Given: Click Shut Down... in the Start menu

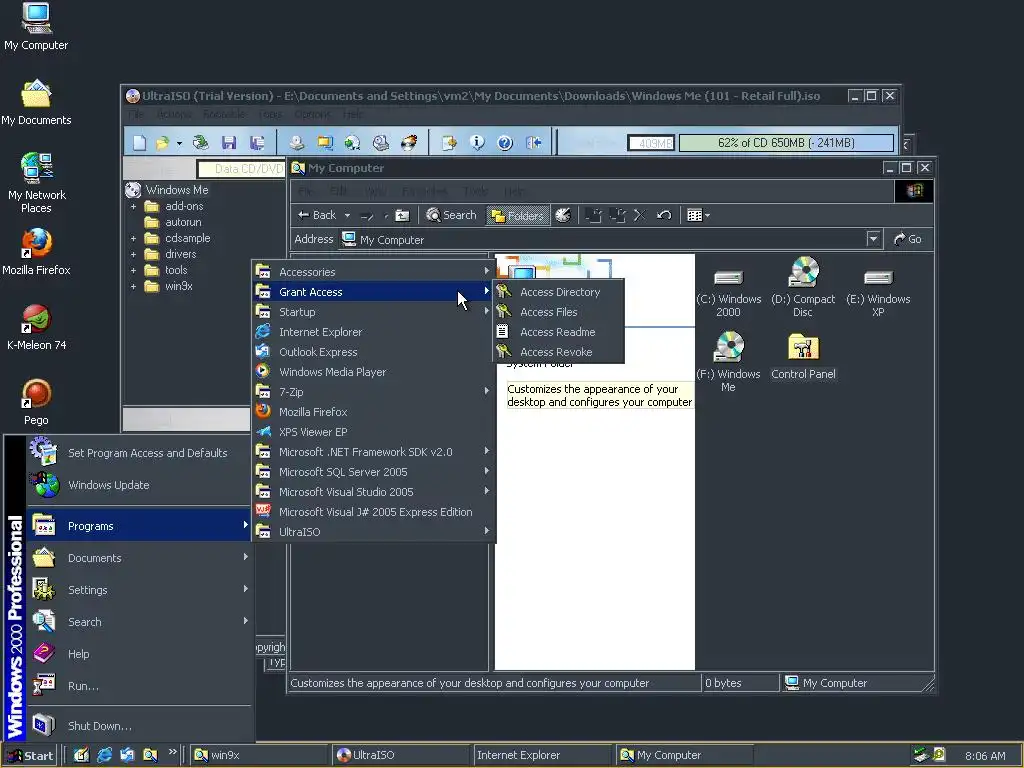Looking at the screenshot, I should pyautogui.click(x=138, y=726).
